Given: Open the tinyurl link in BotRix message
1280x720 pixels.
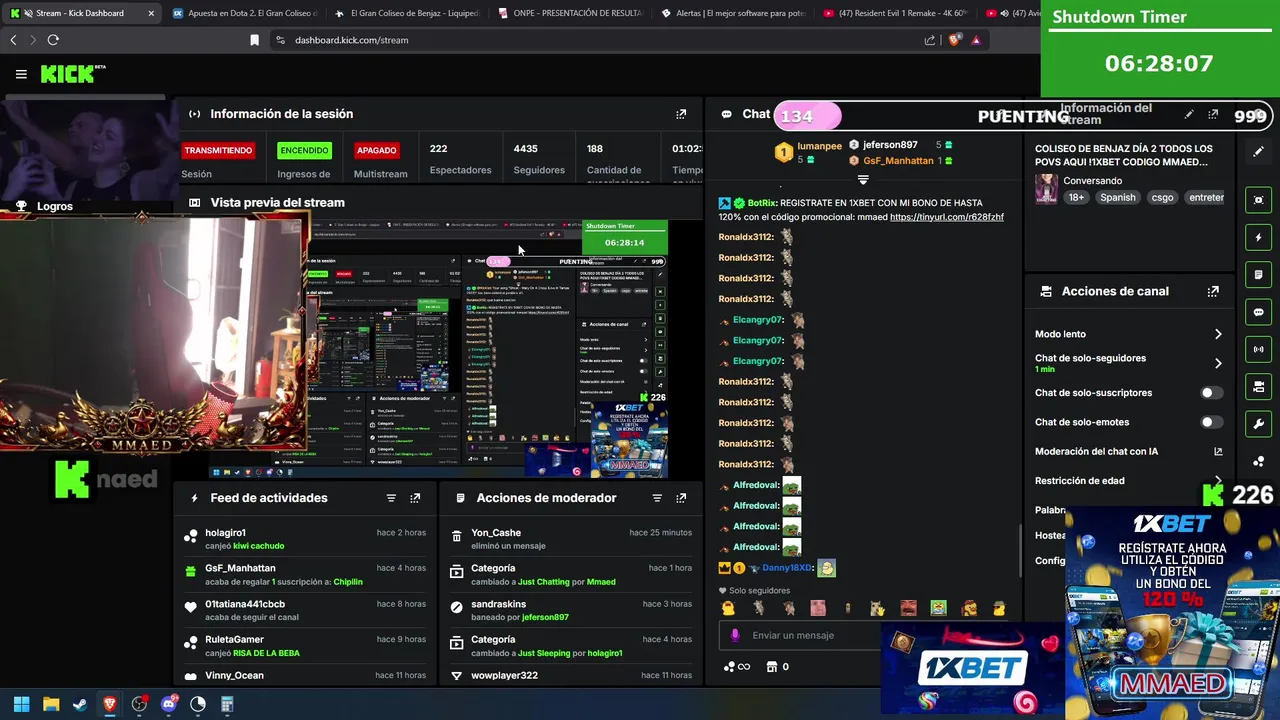Looking at the screenshot, I should pos(946,217).
